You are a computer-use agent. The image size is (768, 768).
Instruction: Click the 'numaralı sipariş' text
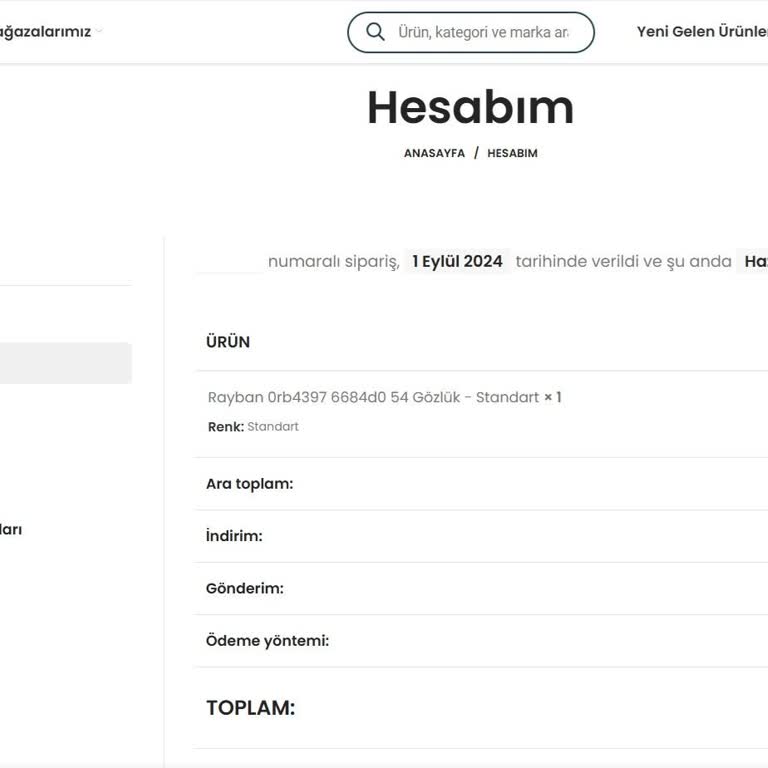click(x=334, y=262)
